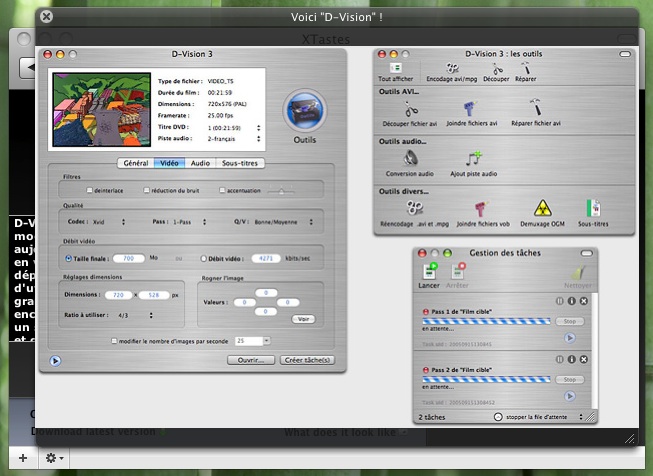
Task: Open stopper la file d'attente popup
Action: [543, 417]
